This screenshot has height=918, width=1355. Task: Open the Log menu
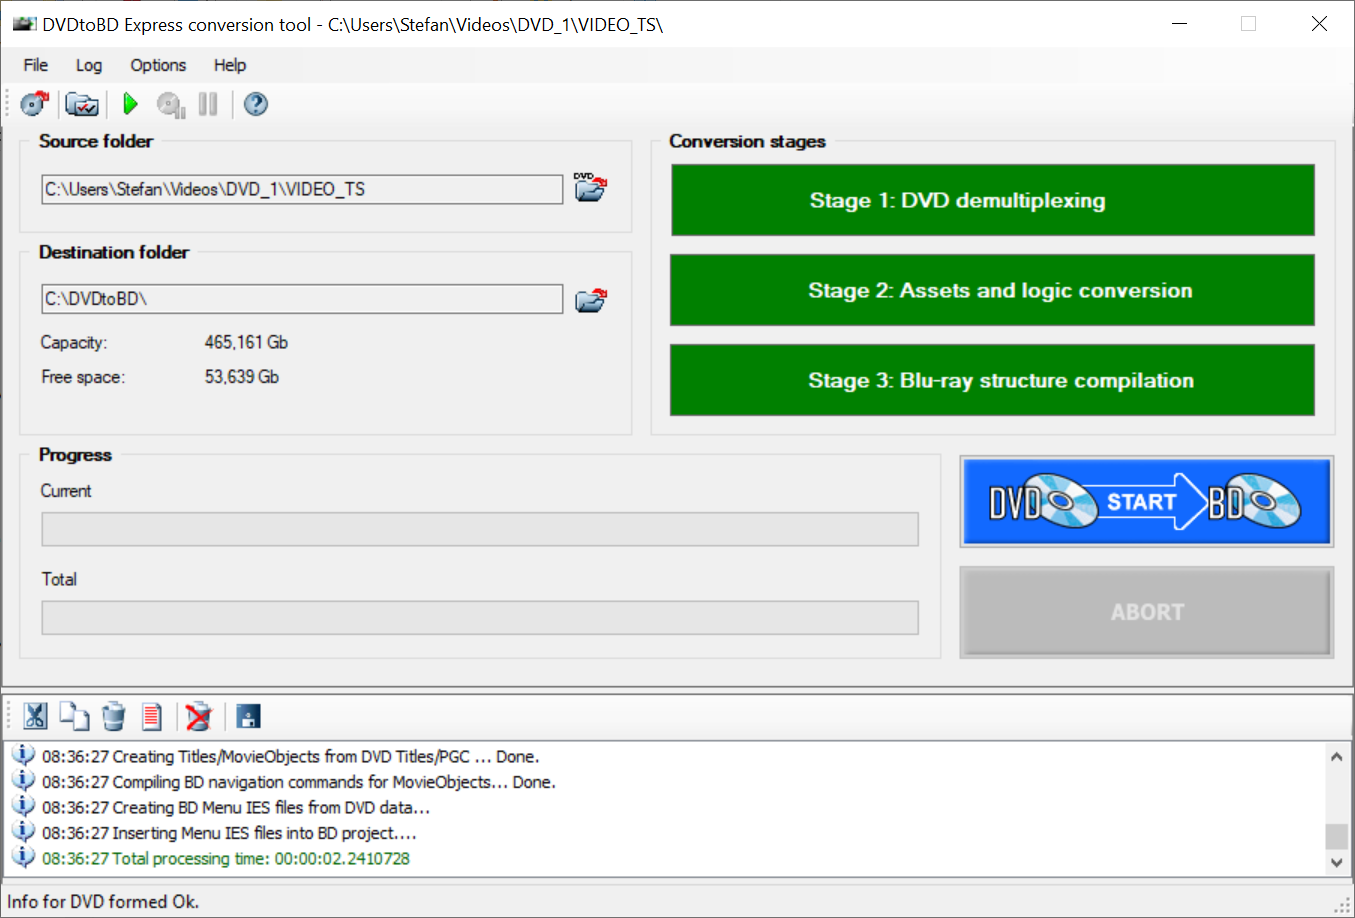pyautogui.click(x=89, y=65)
